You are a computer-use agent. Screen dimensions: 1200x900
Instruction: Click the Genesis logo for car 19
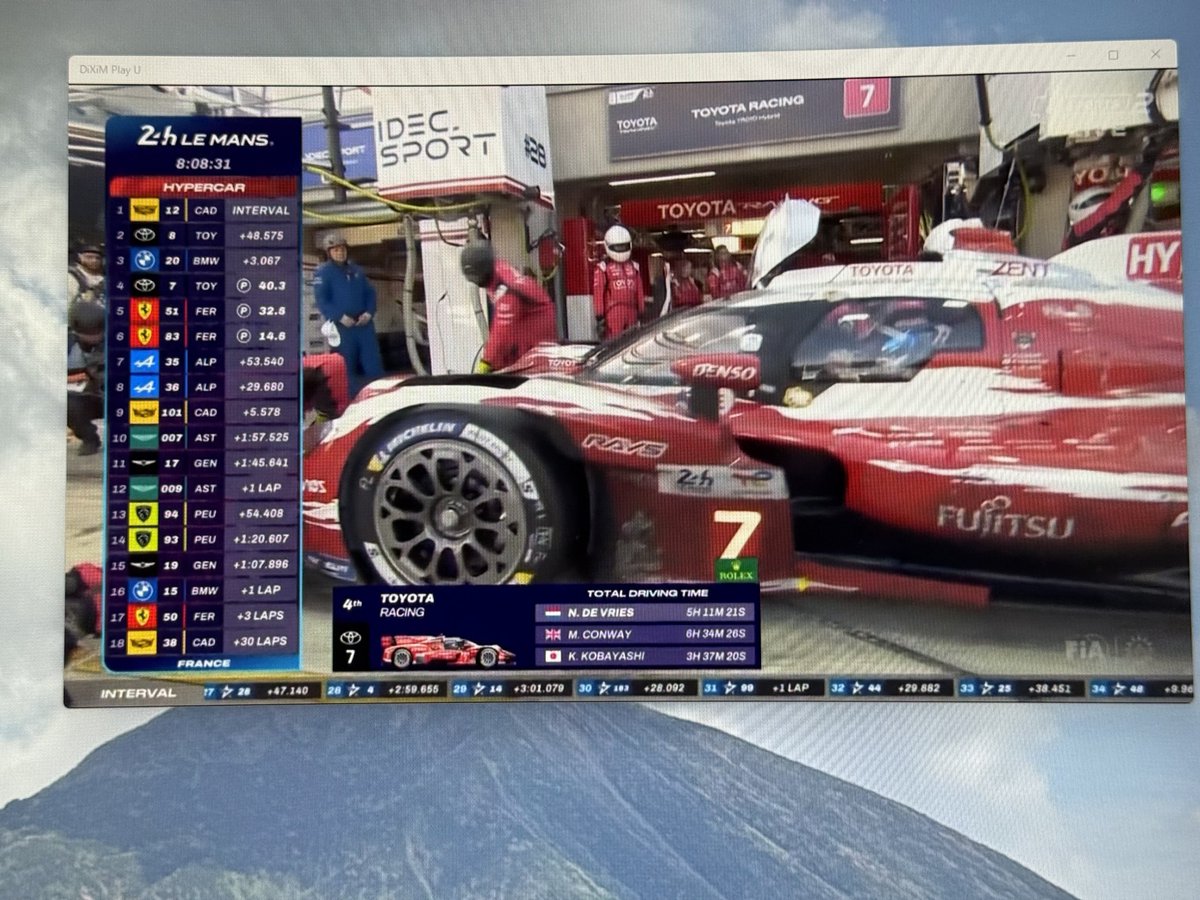point(144,565)
